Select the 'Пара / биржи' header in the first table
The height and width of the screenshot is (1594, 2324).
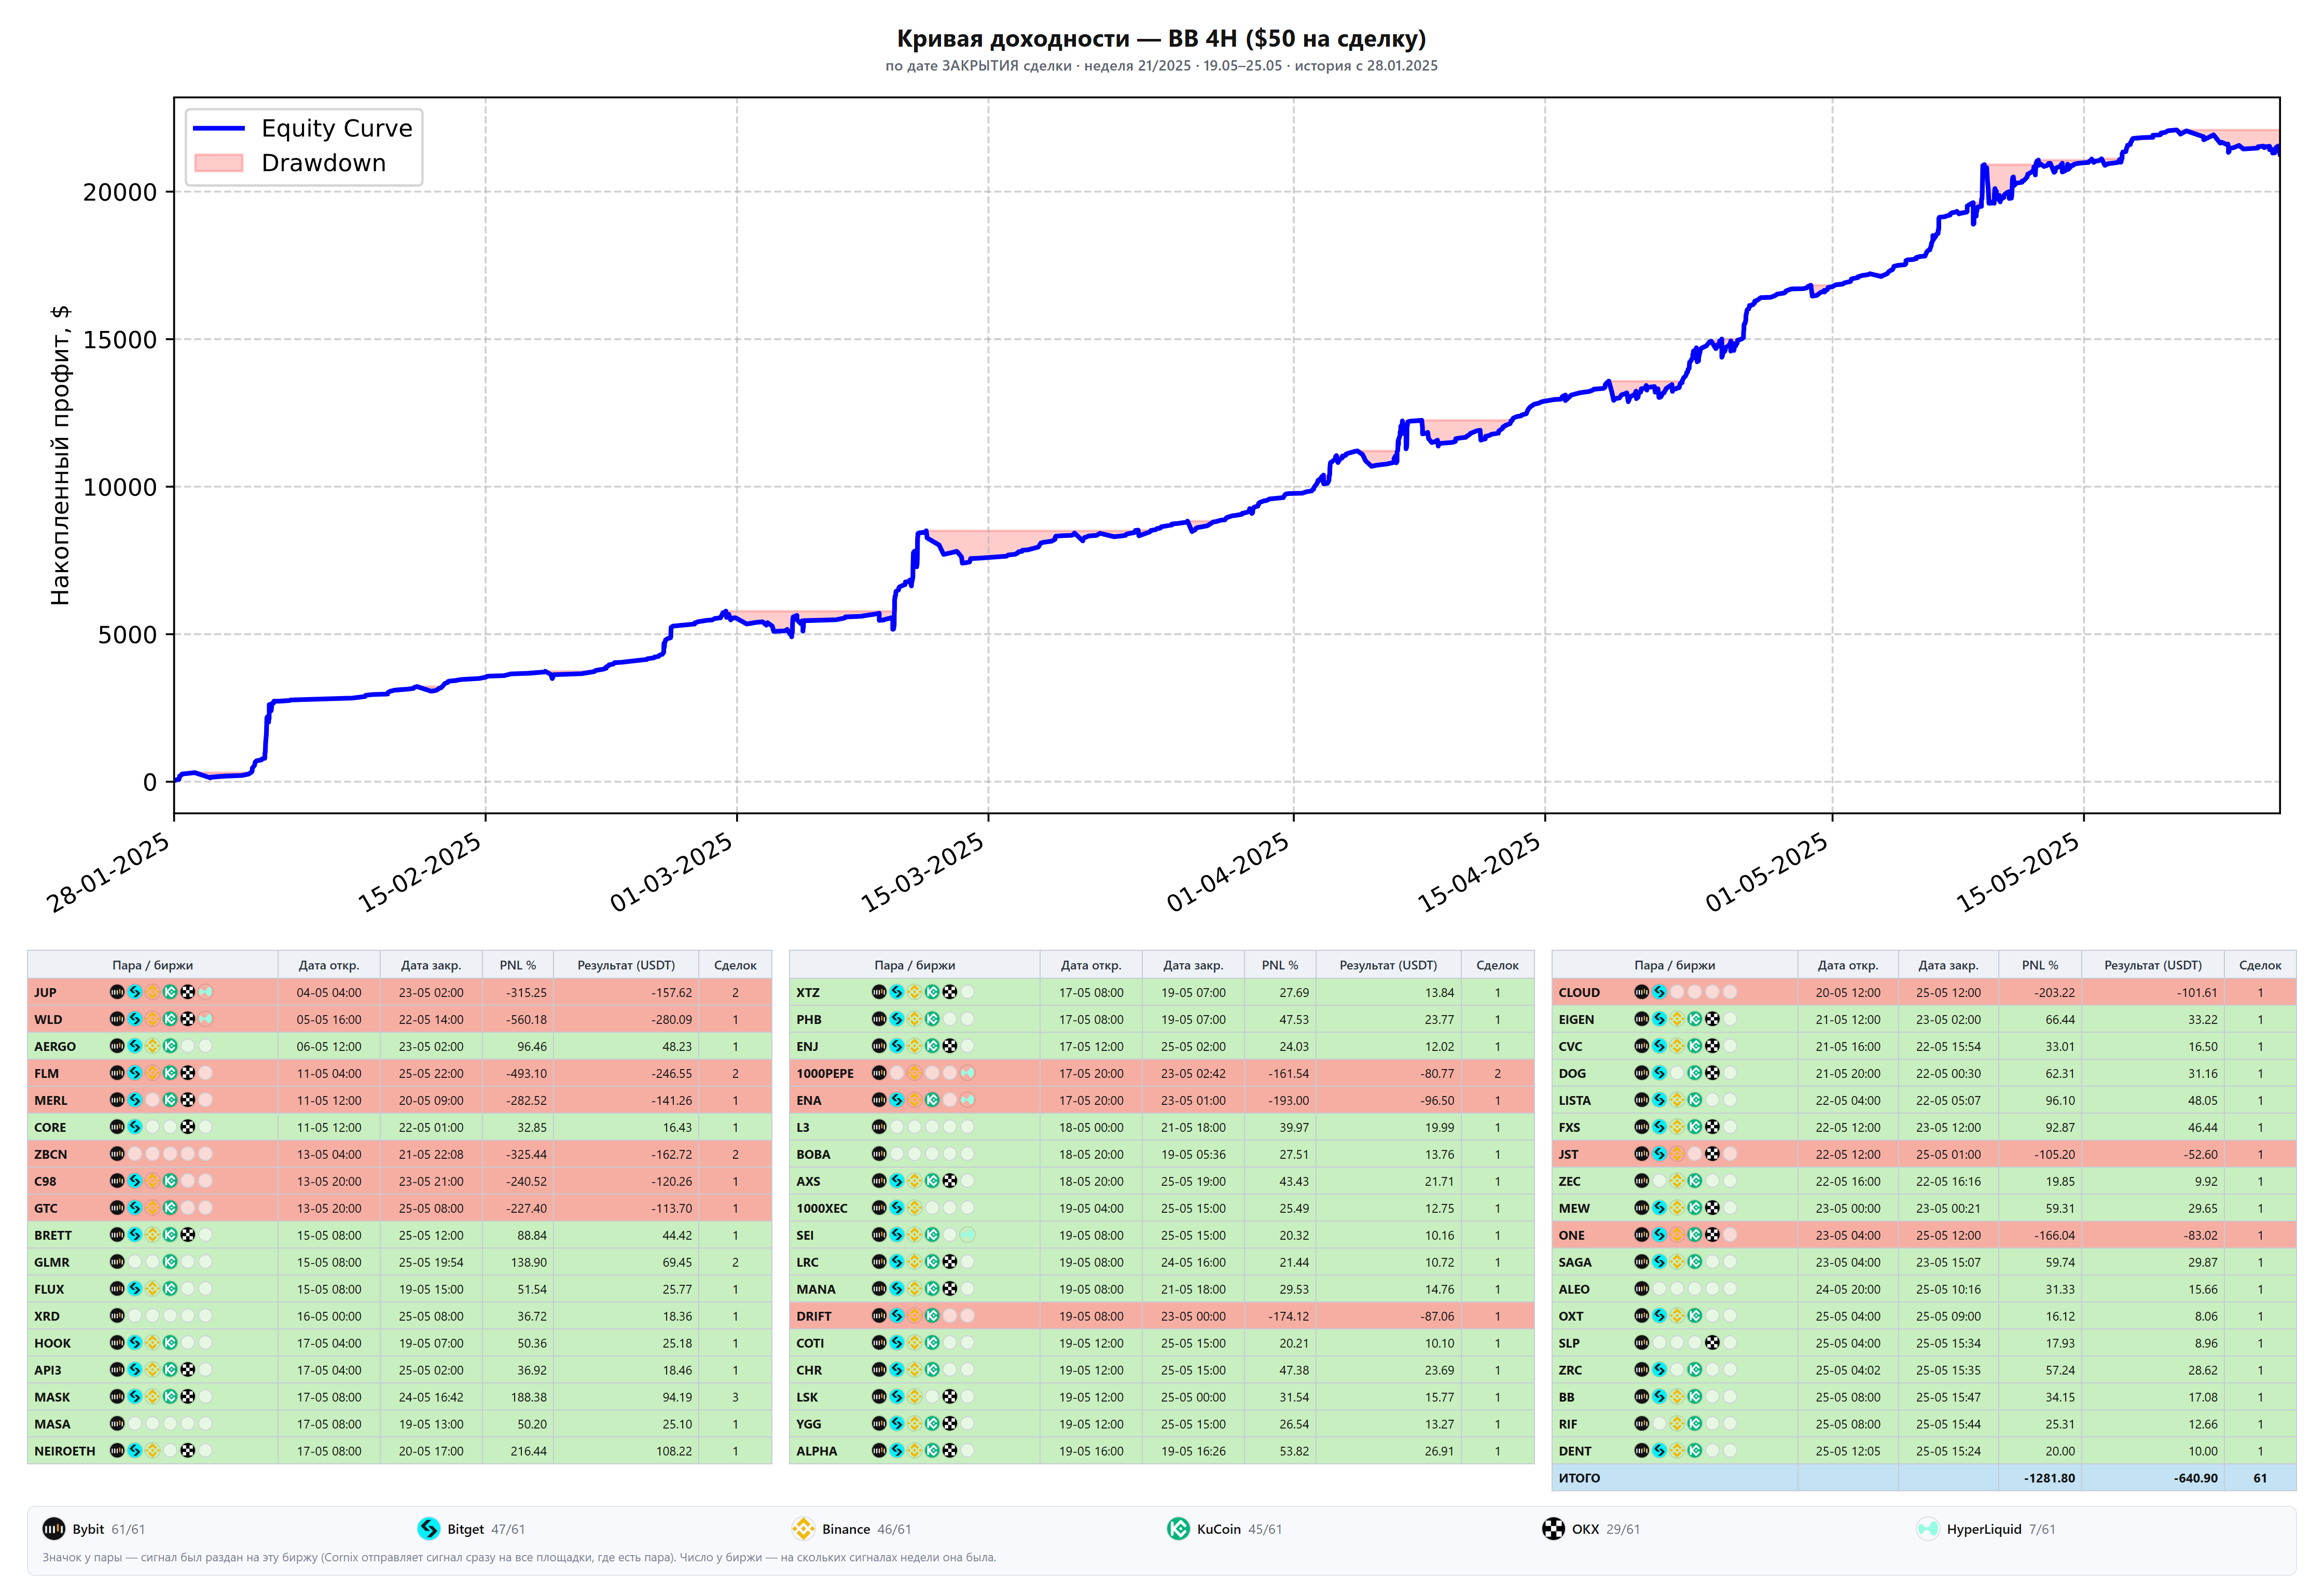(152, 965)
